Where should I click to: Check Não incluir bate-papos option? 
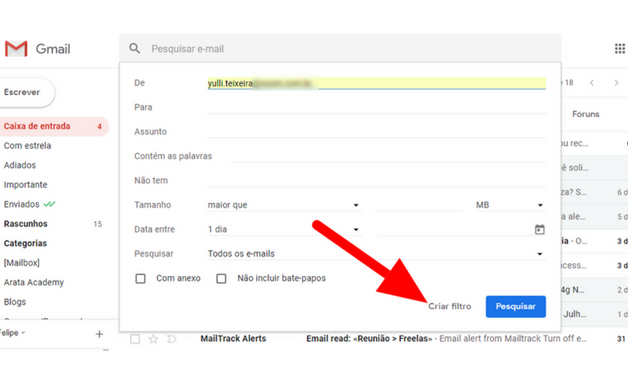click(221, 278)
